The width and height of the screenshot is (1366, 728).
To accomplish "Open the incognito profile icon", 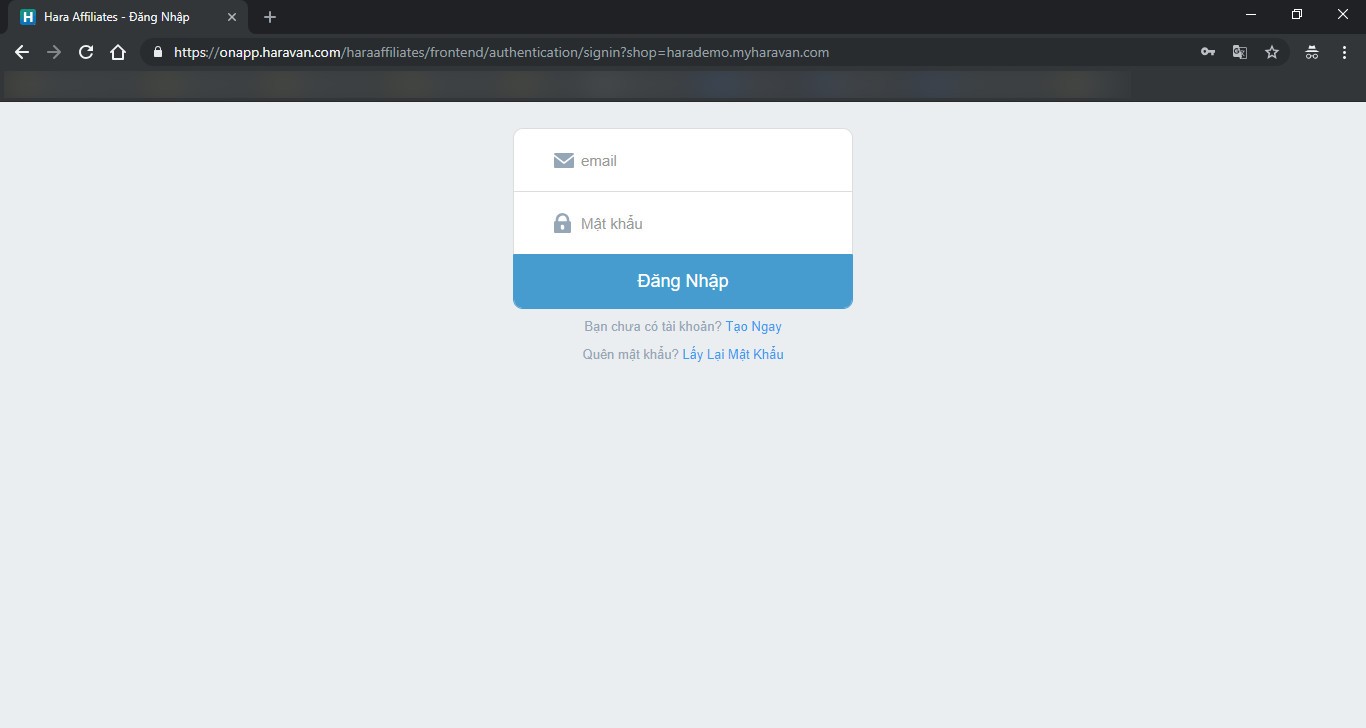I will (1312, 52).
